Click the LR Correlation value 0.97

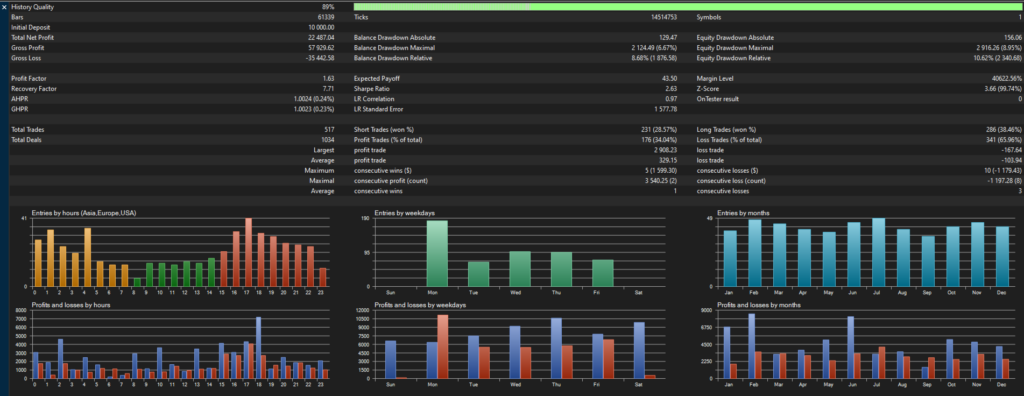pos(671,99)
